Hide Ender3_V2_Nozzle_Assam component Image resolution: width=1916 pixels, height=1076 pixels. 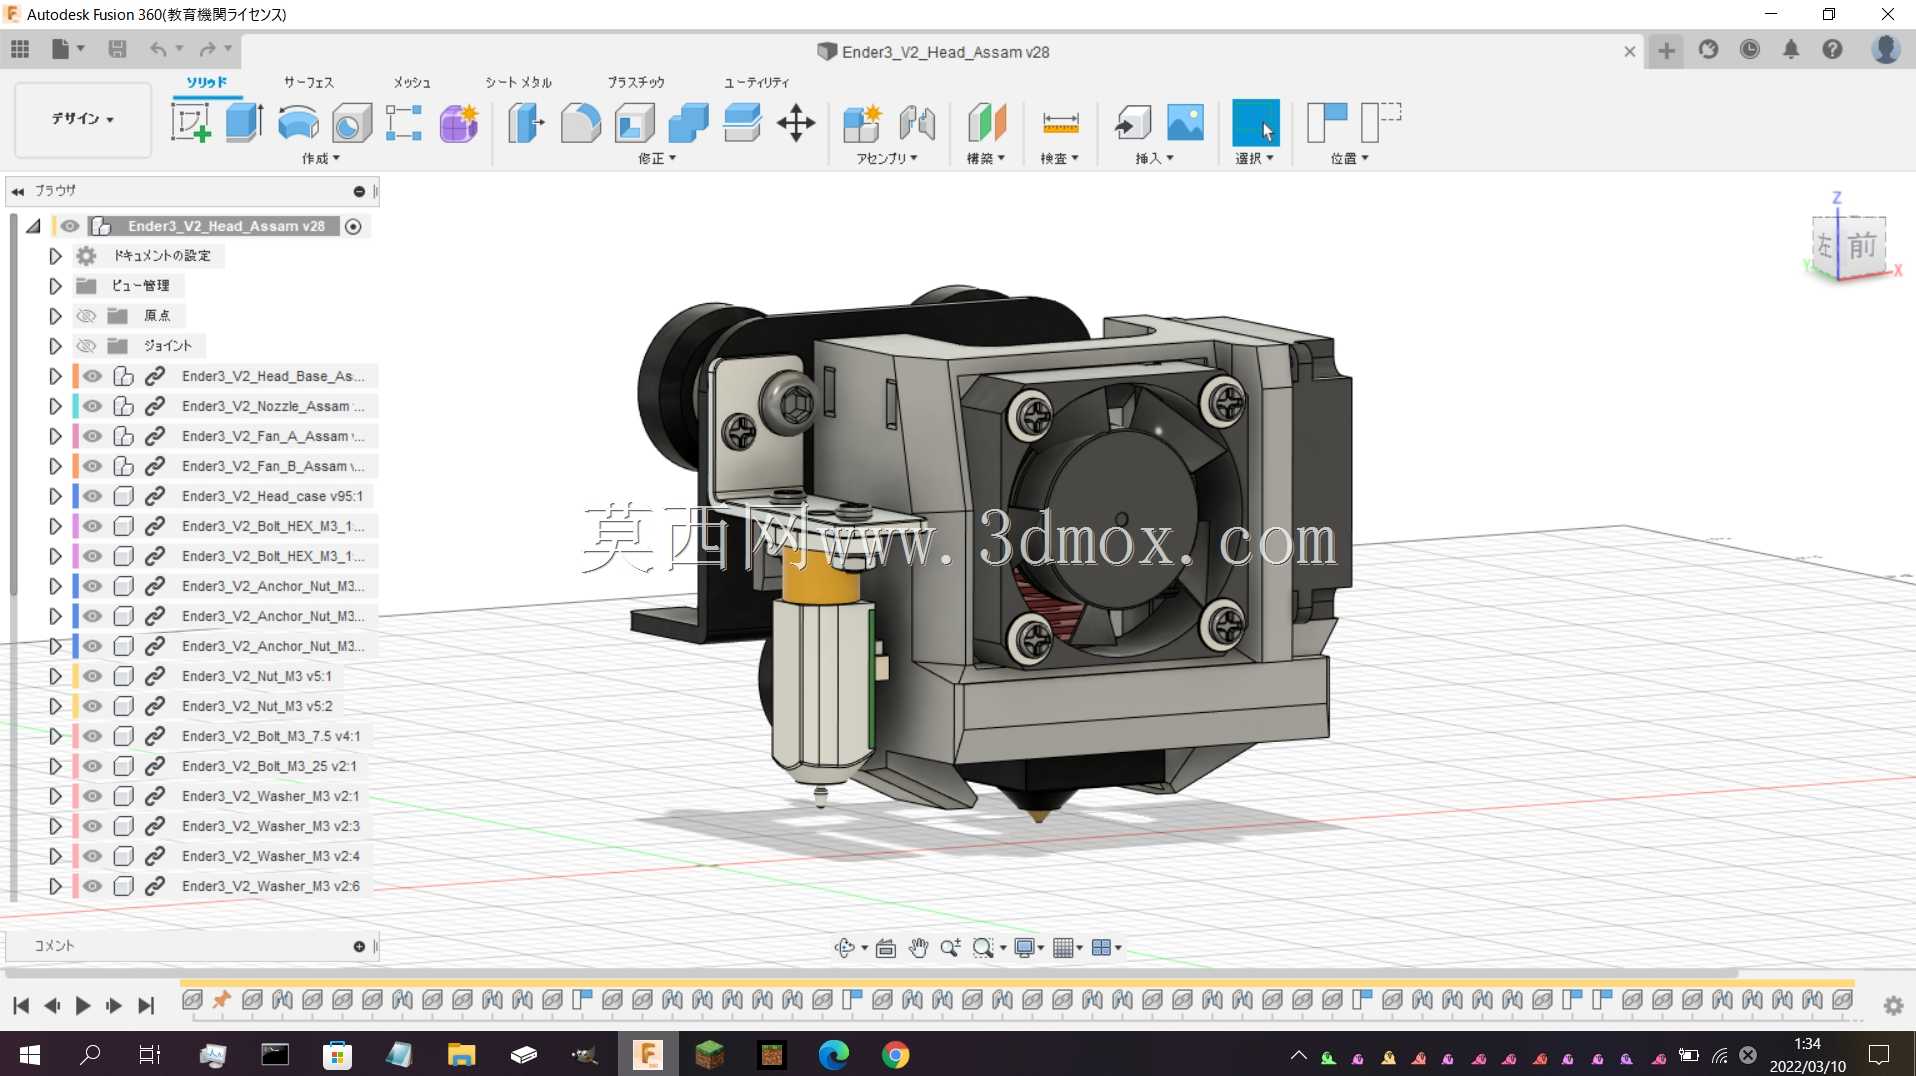coord(92,406)
